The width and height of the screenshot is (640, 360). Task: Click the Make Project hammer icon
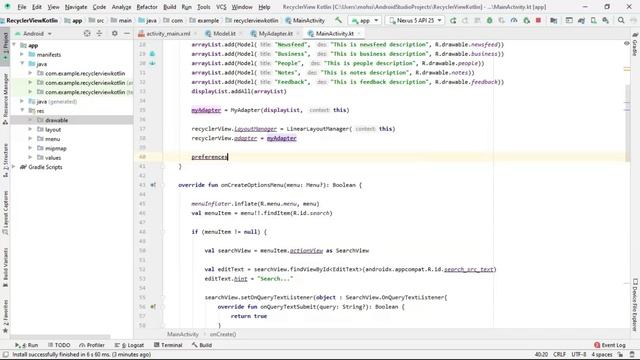click(338, 20)
